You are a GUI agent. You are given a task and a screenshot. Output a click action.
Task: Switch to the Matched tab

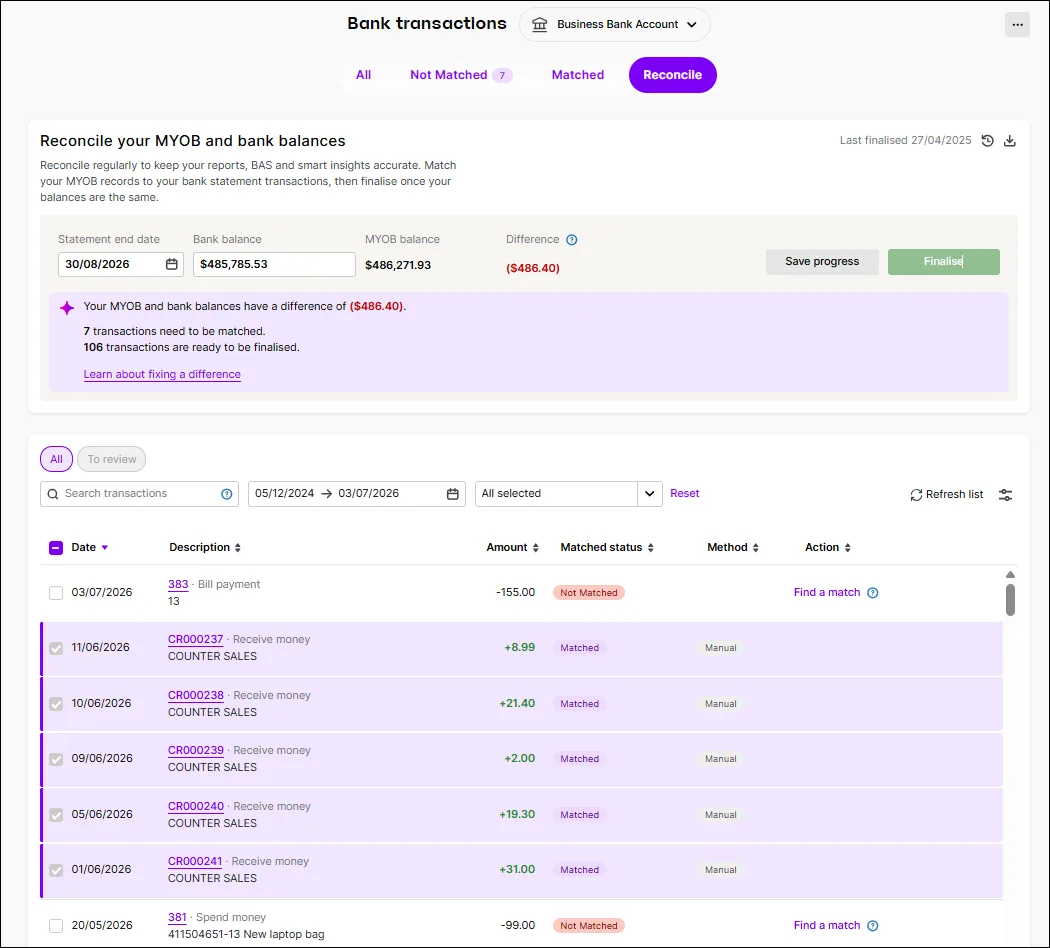(577, 75)
